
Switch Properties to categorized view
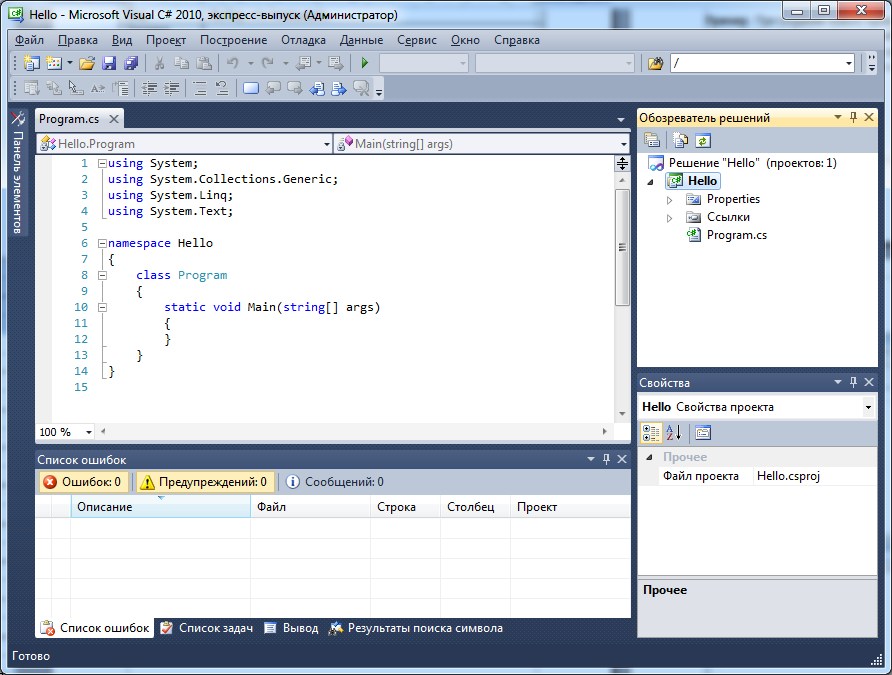[x=651, y=433]
